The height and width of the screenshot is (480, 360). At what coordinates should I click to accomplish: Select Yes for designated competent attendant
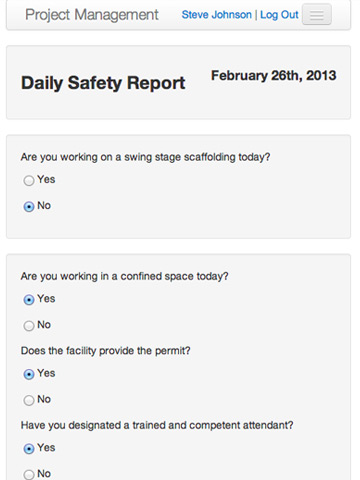pyautogui.click(x=29, y=449)
